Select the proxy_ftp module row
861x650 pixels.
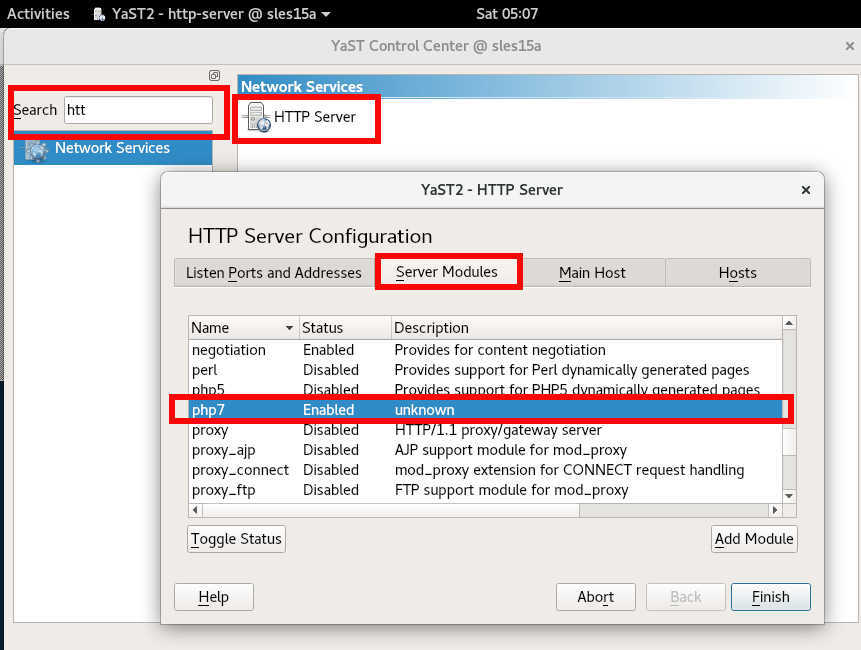coord(485,490)
